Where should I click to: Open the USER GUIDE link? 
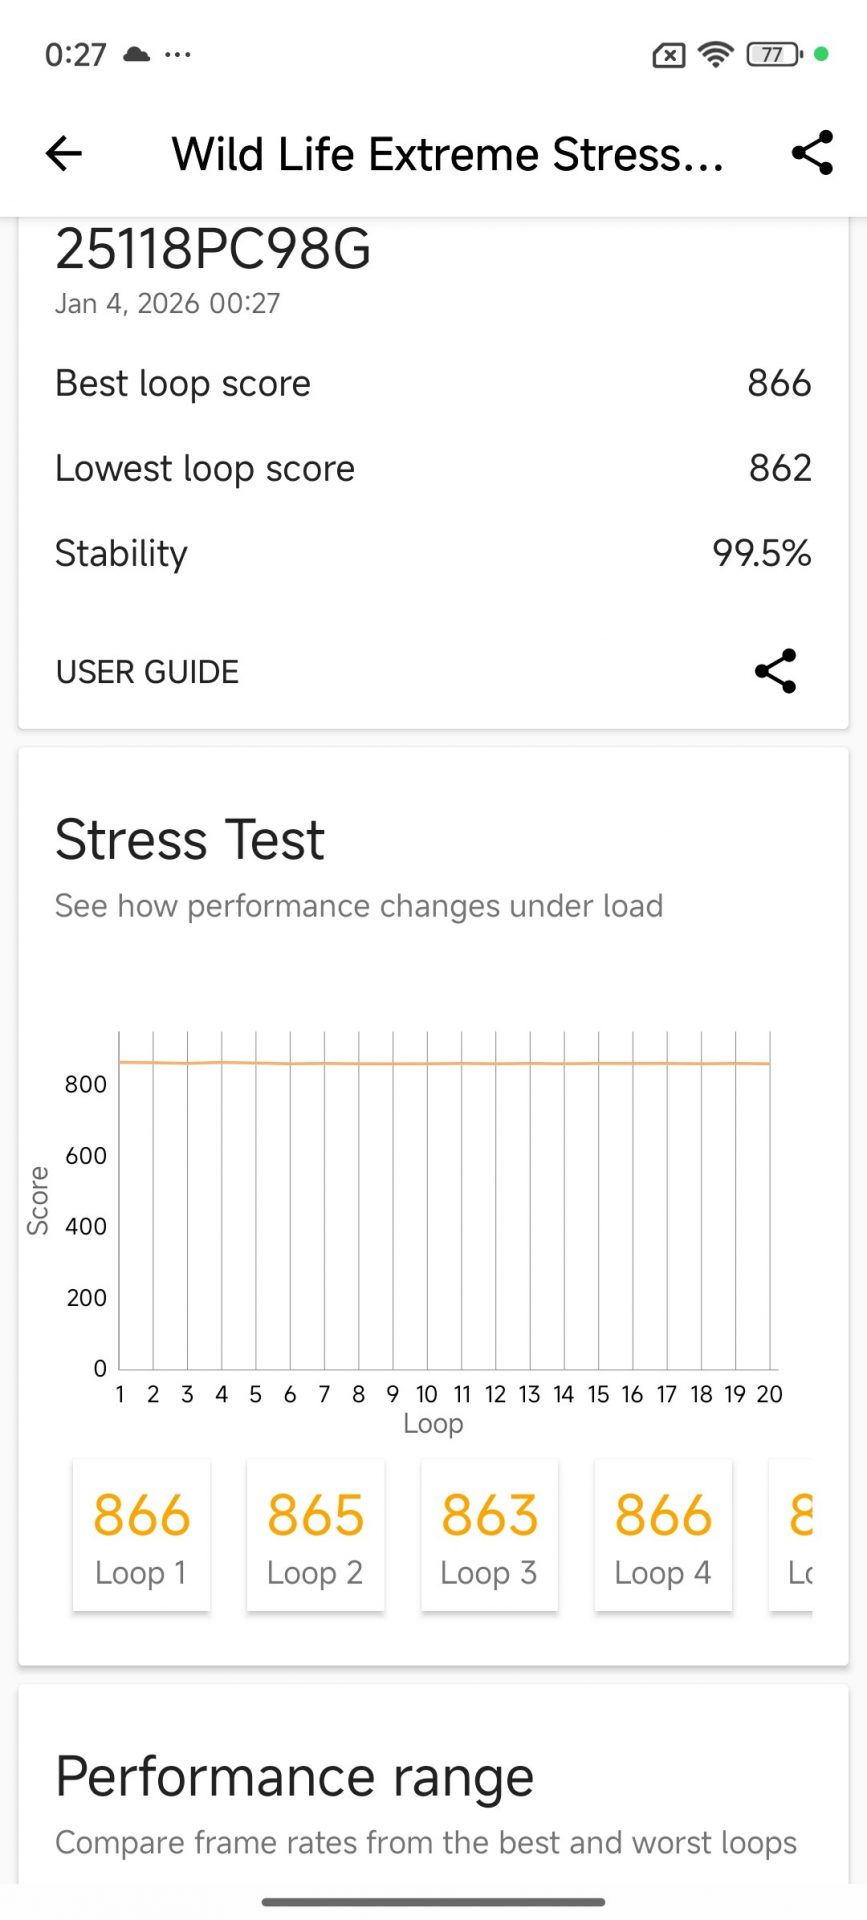(147, 672)
